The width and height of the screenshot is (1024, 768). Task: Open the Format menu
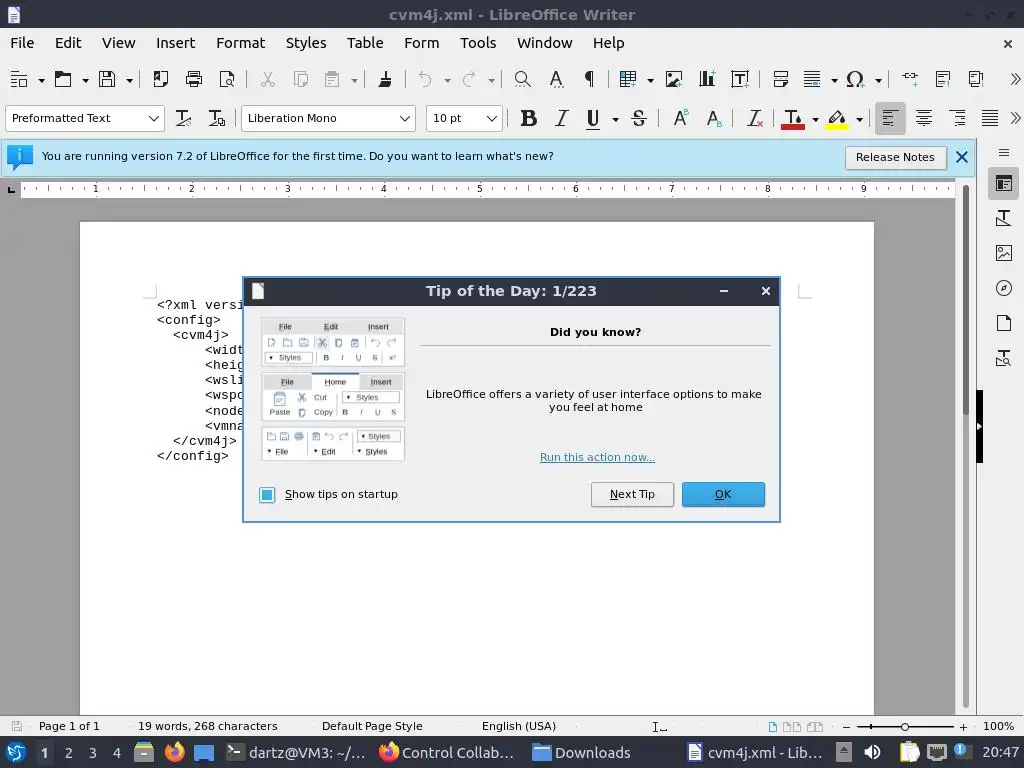point(240,43)
